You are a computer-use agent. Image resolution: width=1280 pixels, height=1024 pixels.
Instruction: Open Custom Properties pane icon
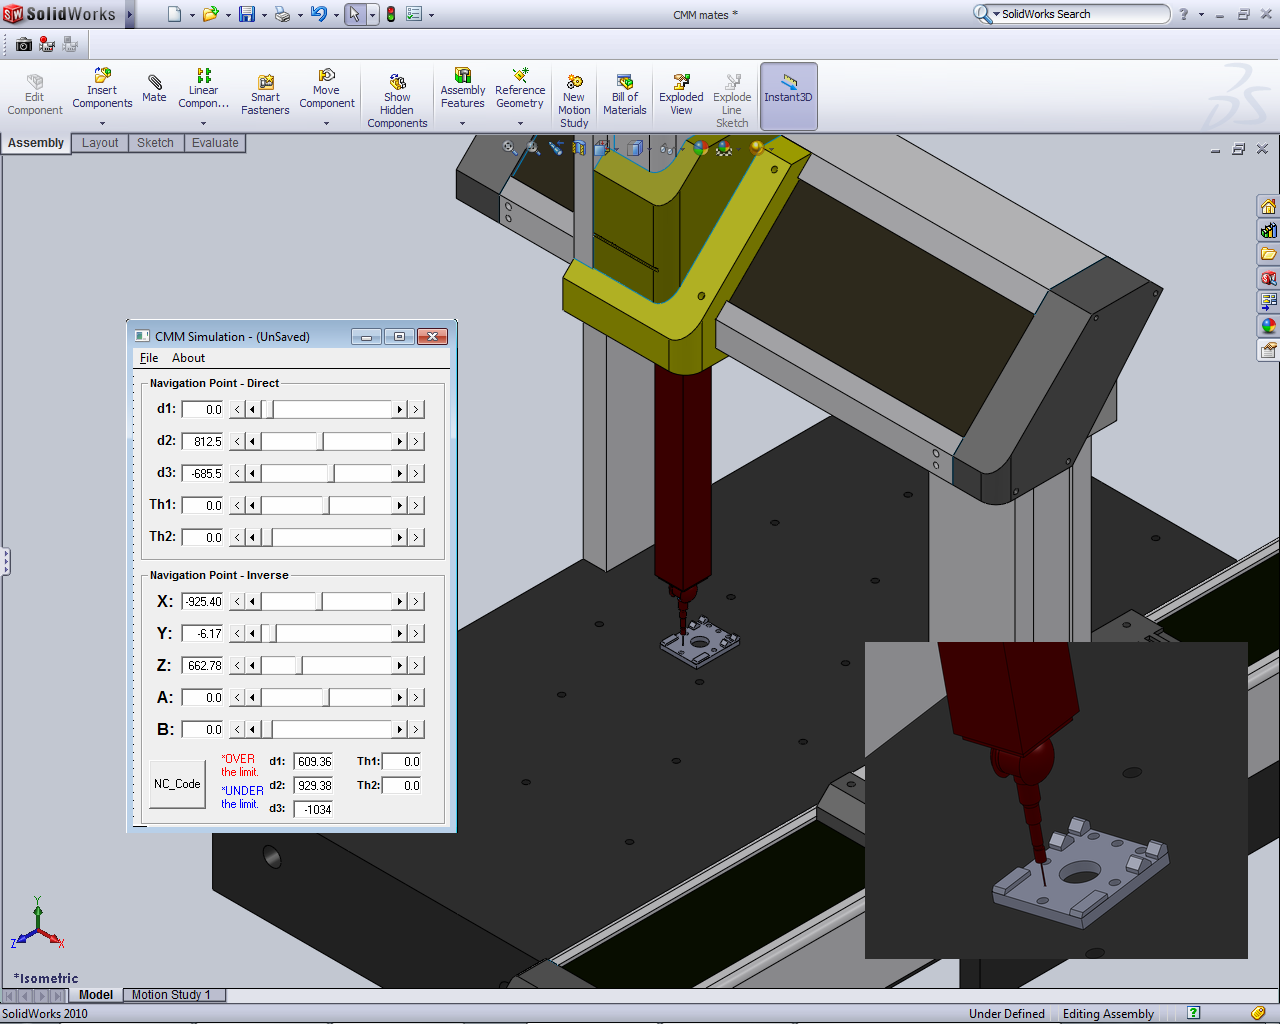pos(1268,350)
